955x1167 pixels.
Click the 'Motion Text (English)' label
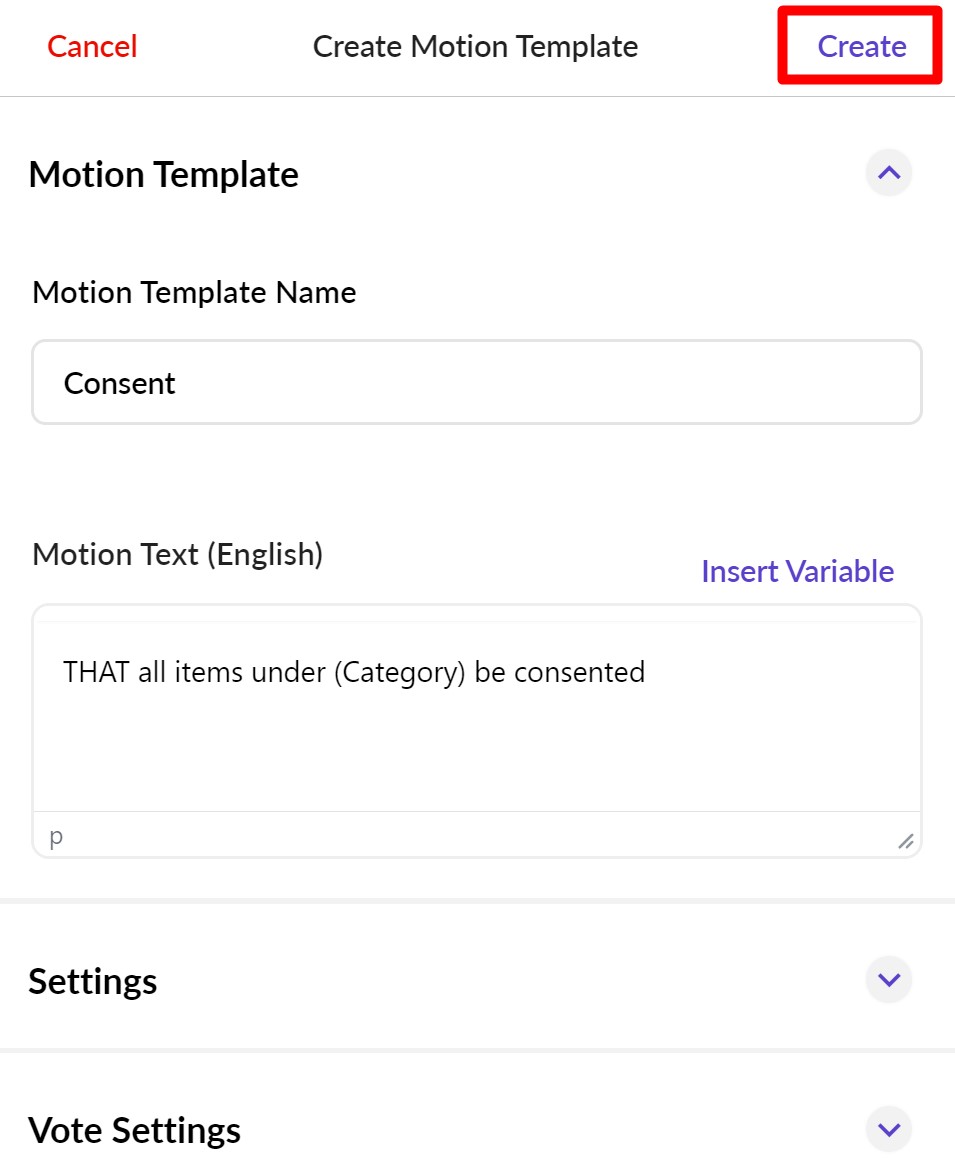pos(177,554)
